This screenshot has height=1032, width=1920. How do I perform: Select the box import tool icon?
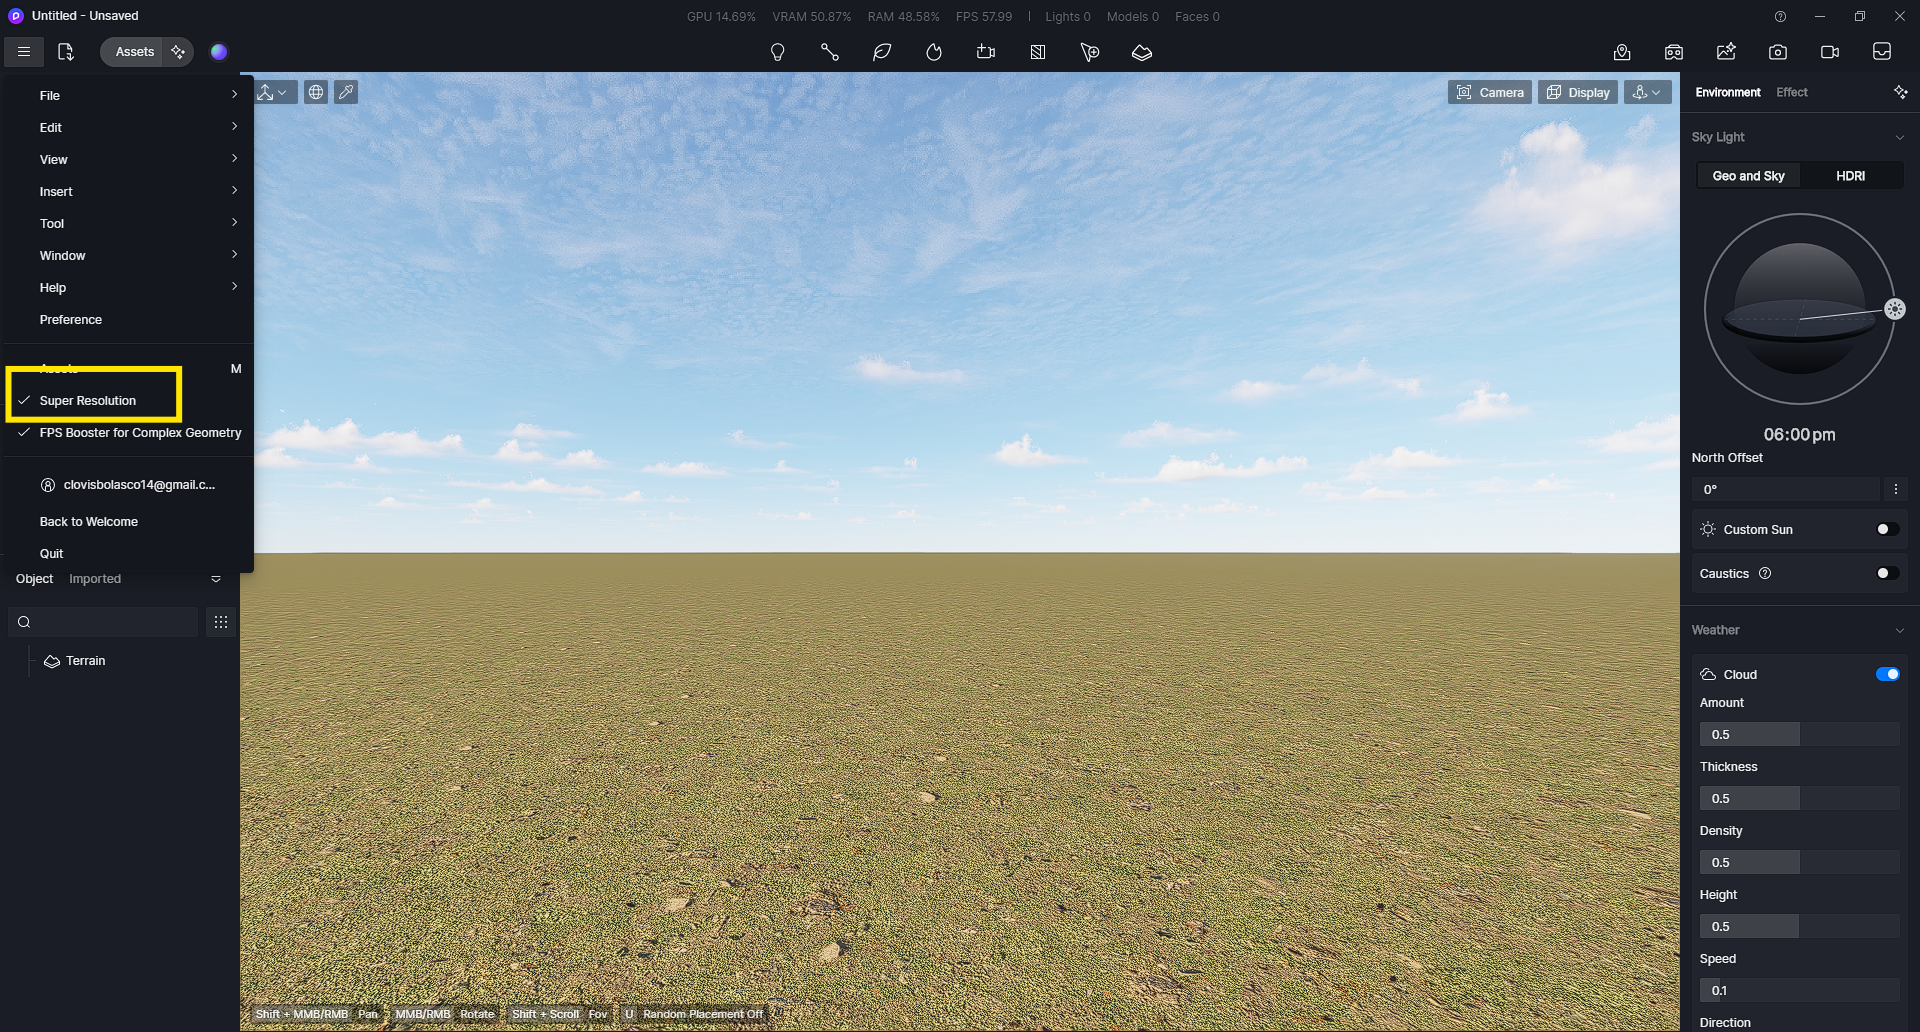point(985,52)
